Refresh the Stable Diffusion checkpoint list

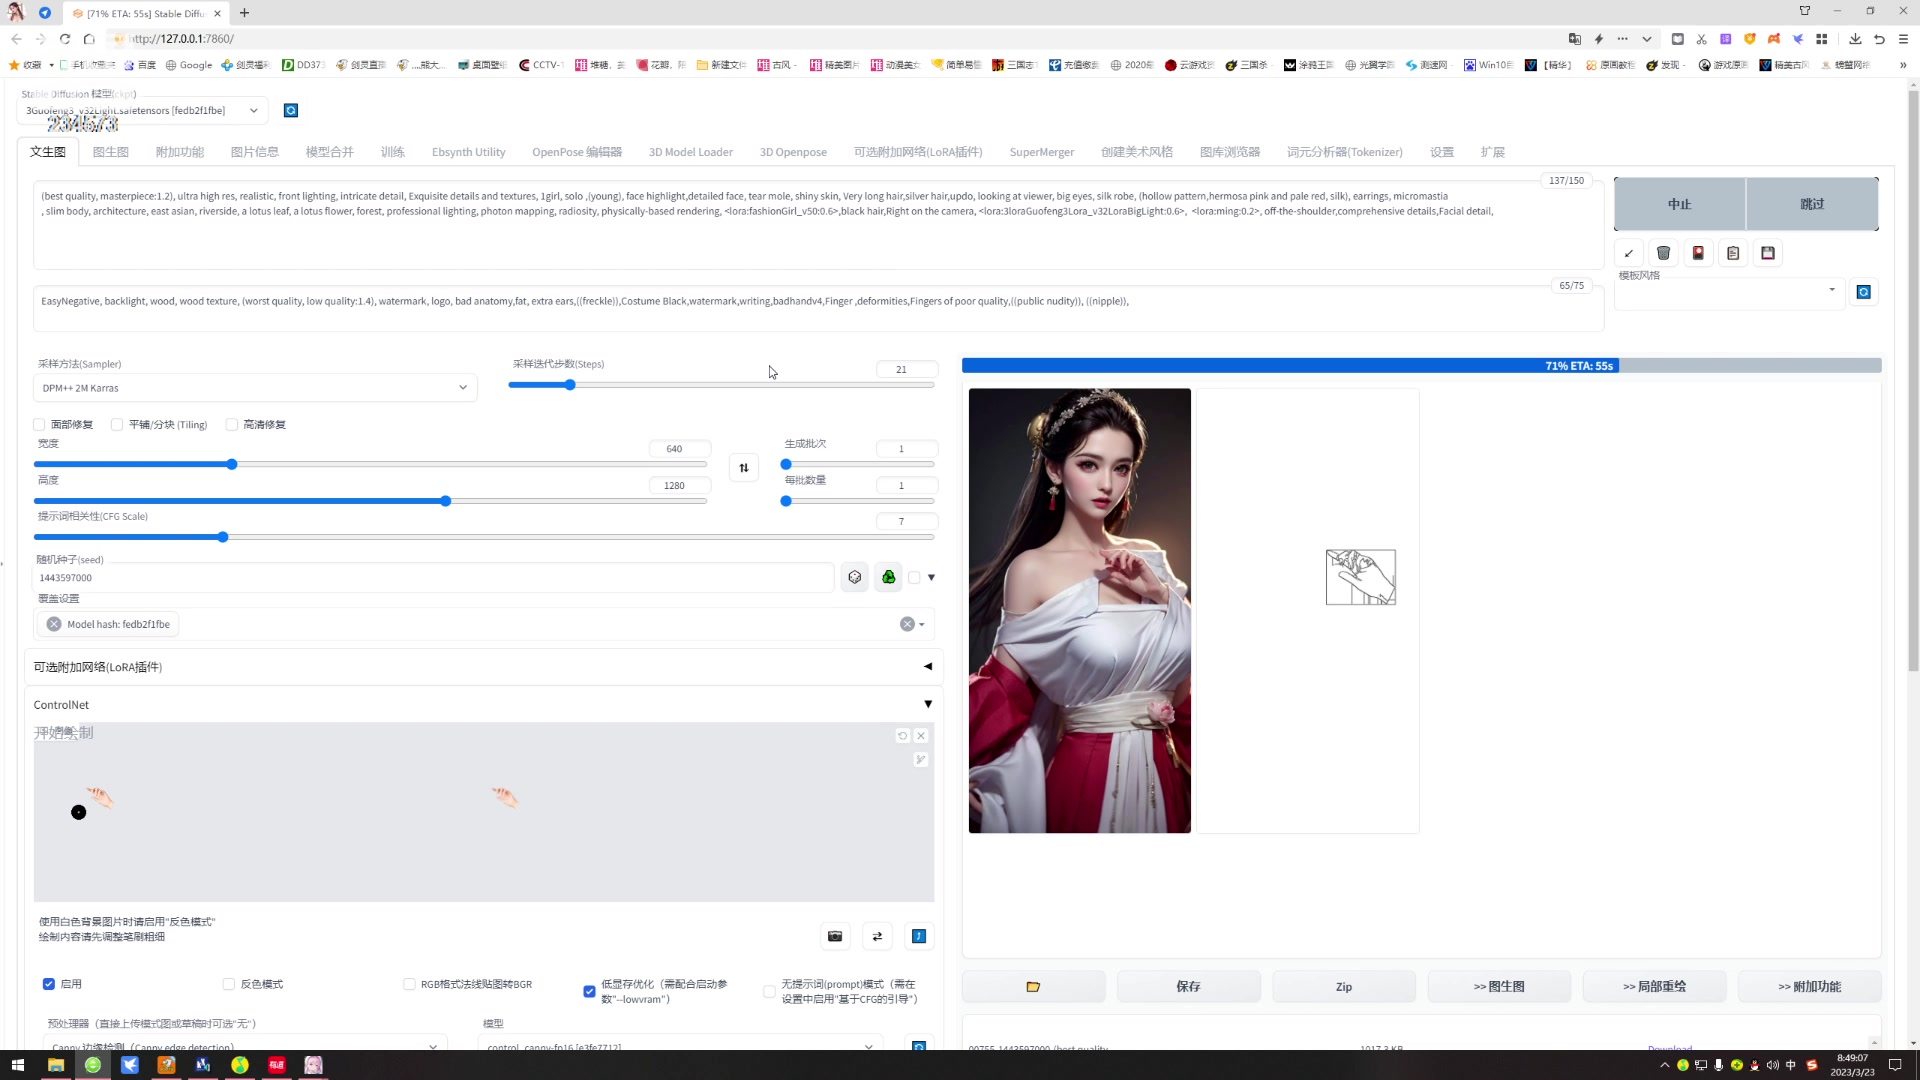tap(291, 110)
